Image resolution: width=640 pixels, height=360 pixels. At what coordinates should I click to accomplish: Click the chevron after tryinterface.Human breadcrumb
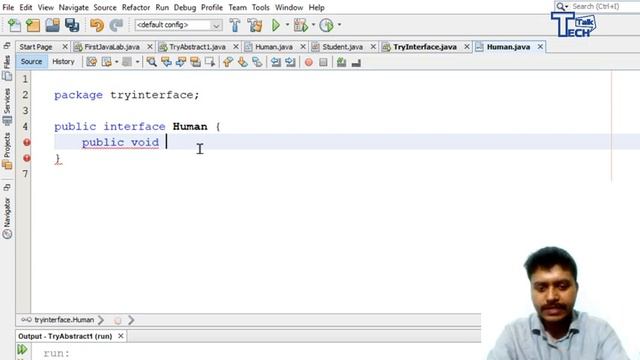tap(101, 320)
